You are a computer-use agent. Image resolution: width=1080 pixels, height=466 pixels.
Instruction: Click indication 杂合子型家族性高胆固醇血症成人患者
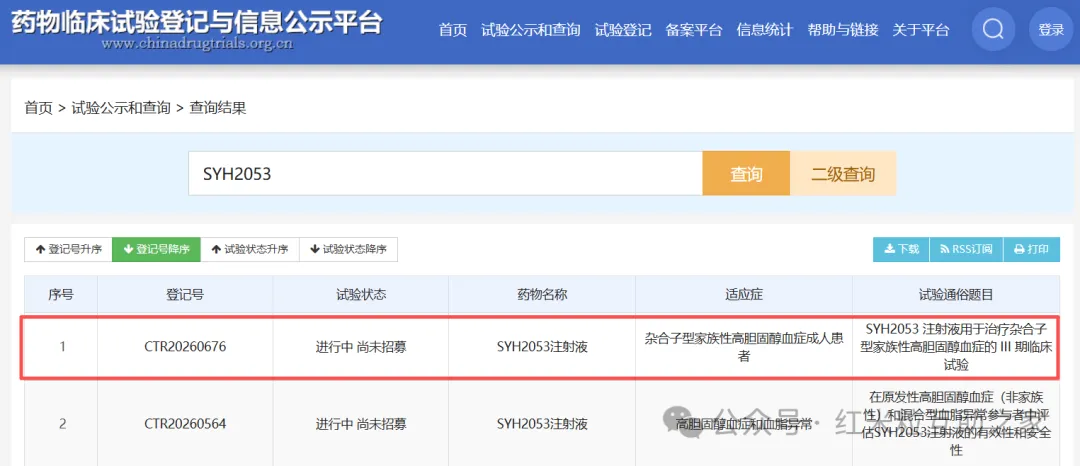(x=744, y=347)
